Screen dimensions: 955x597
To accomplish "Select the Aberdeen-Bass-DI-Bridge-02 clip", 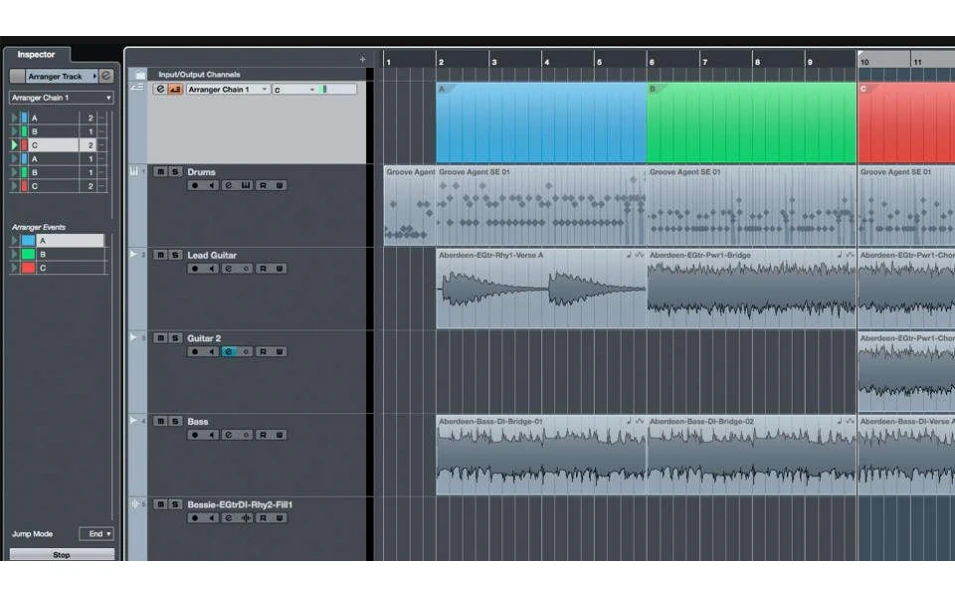I will coord(752,454).
